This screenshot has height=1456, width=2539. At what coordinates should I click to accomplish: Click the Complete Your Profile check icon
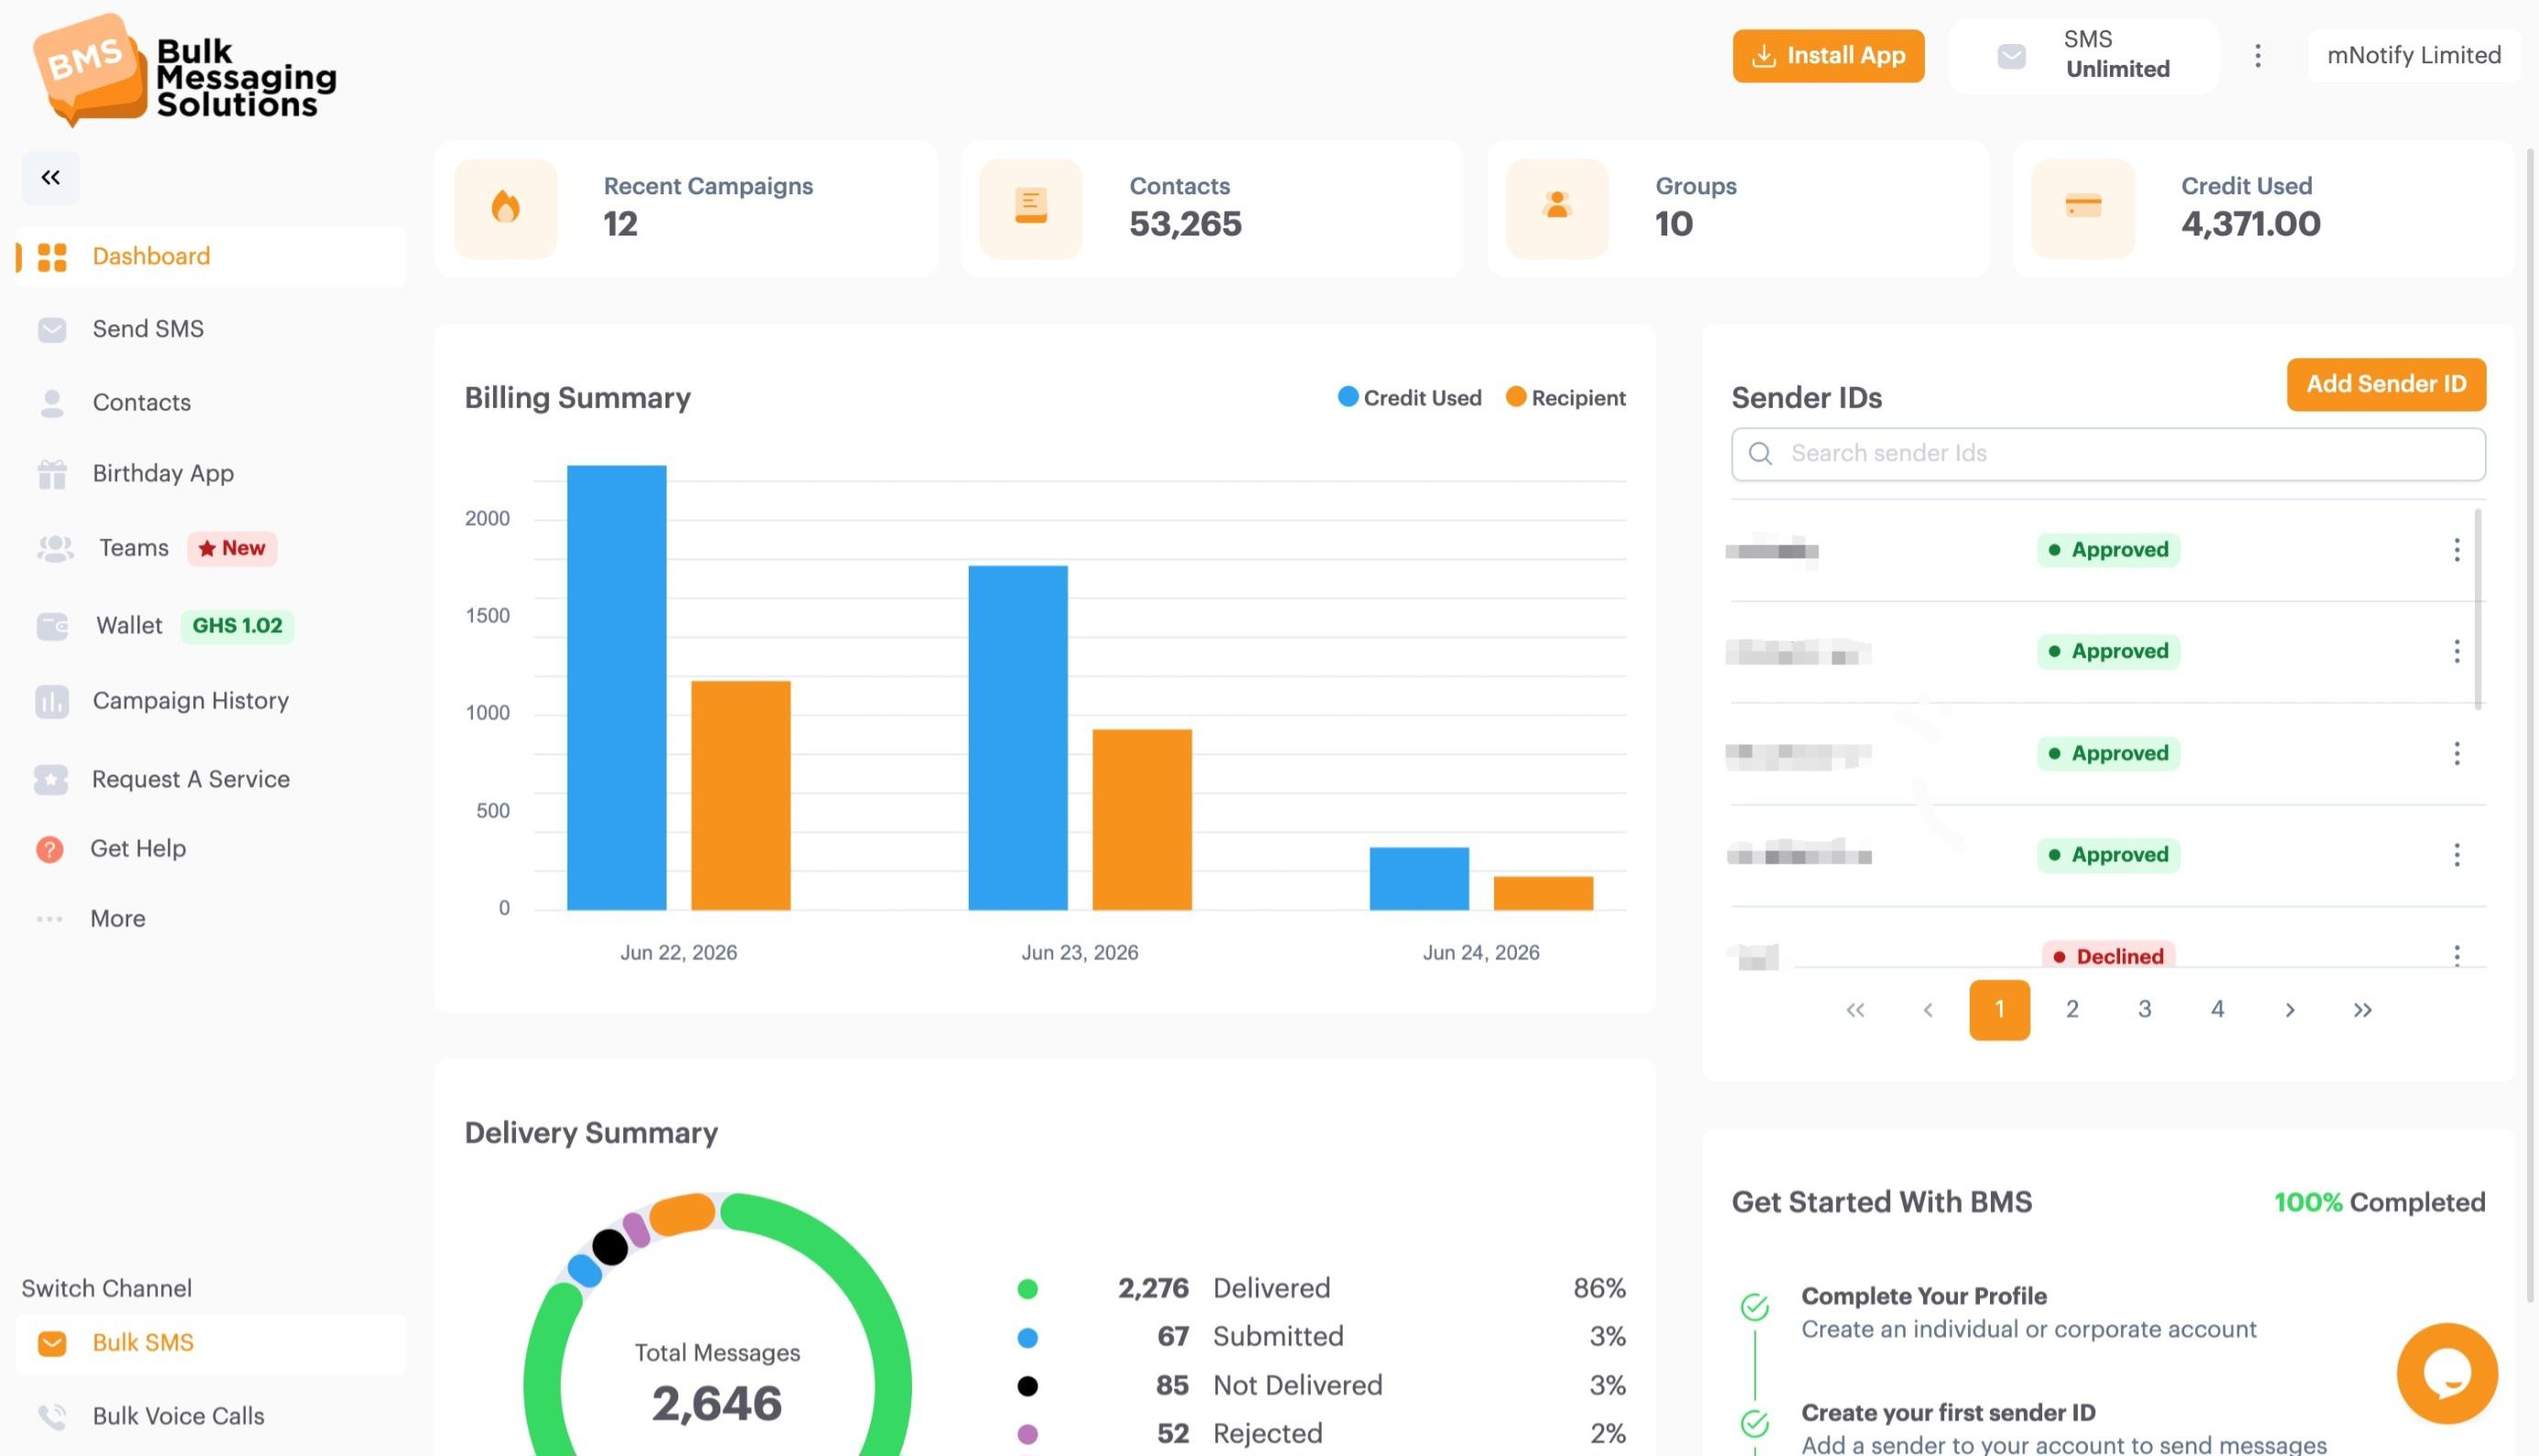pyautogui.click(x=1755, y=1307)
